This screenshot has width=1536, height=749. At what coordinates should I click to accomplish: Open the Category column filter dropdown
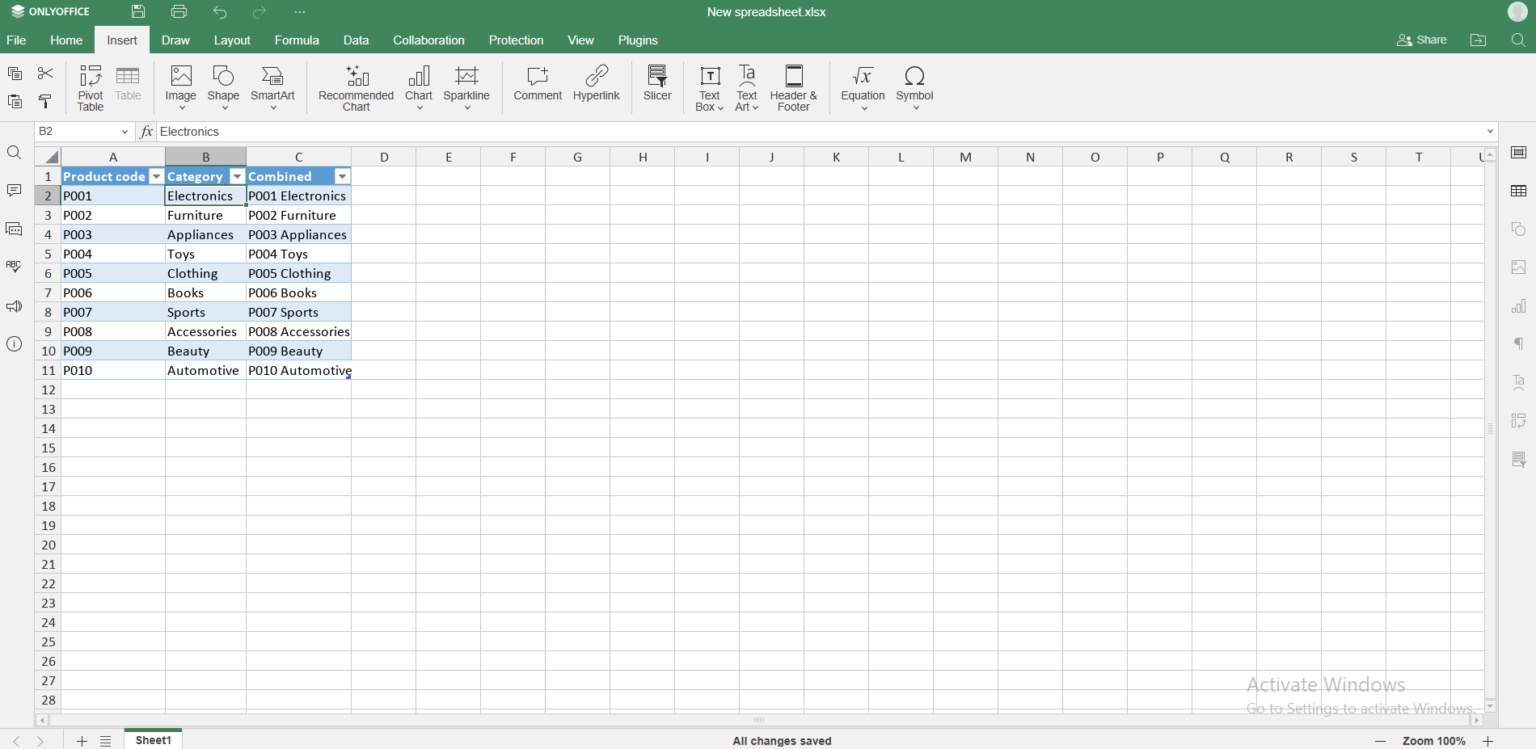(x=237, y=176)
